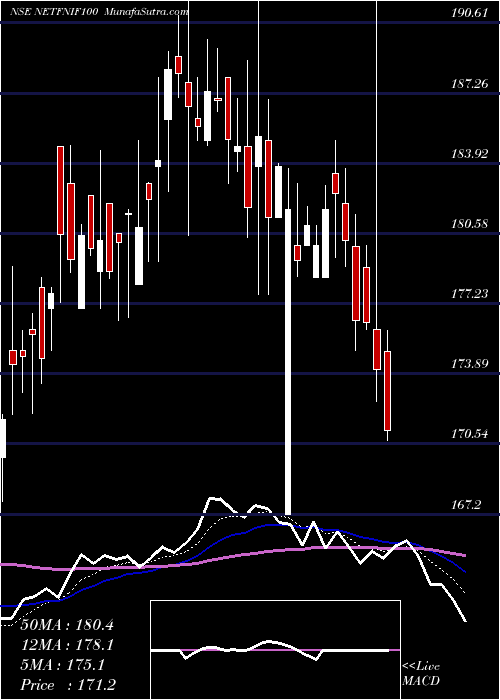Click the 177.23 price axis label
The width and height of the screenshot is (500, 700).
point(469,294)
